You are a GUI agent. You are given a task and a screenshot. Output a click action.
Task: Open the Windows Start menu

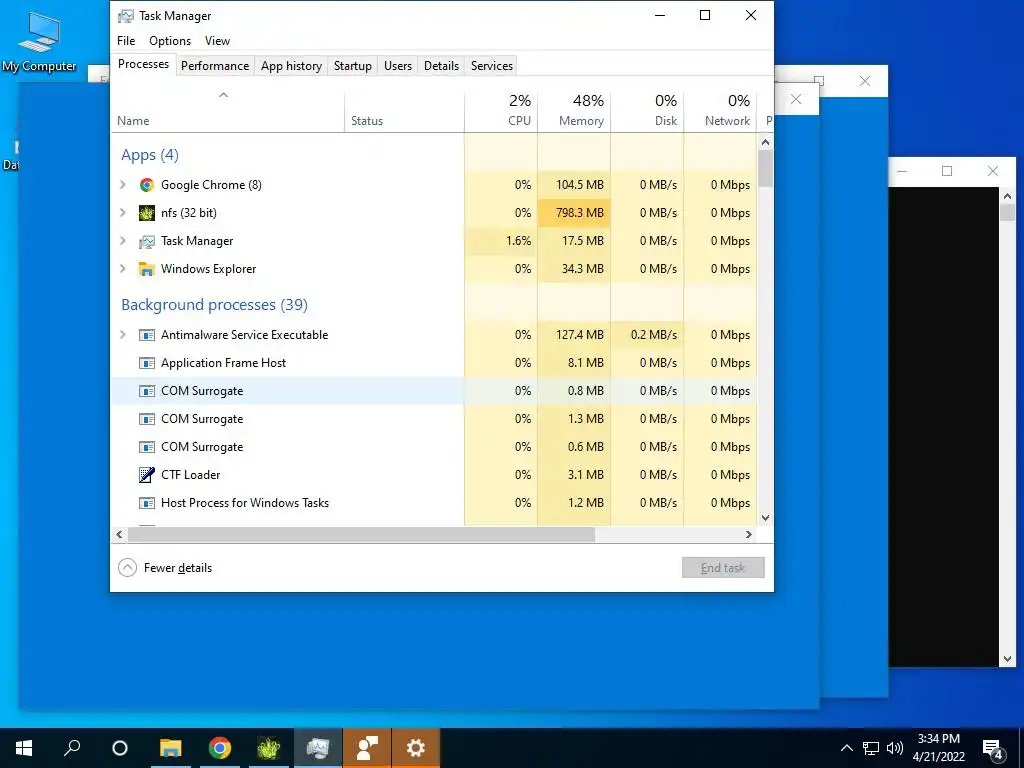[x=24, y=748]
